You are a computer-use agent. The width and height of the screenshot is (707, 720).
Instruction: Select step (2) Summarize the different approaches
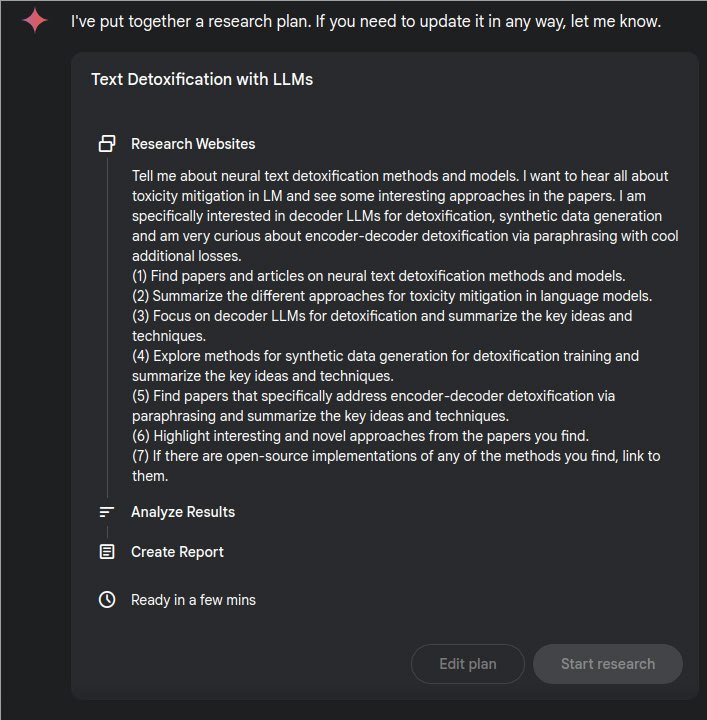point(392,296)
